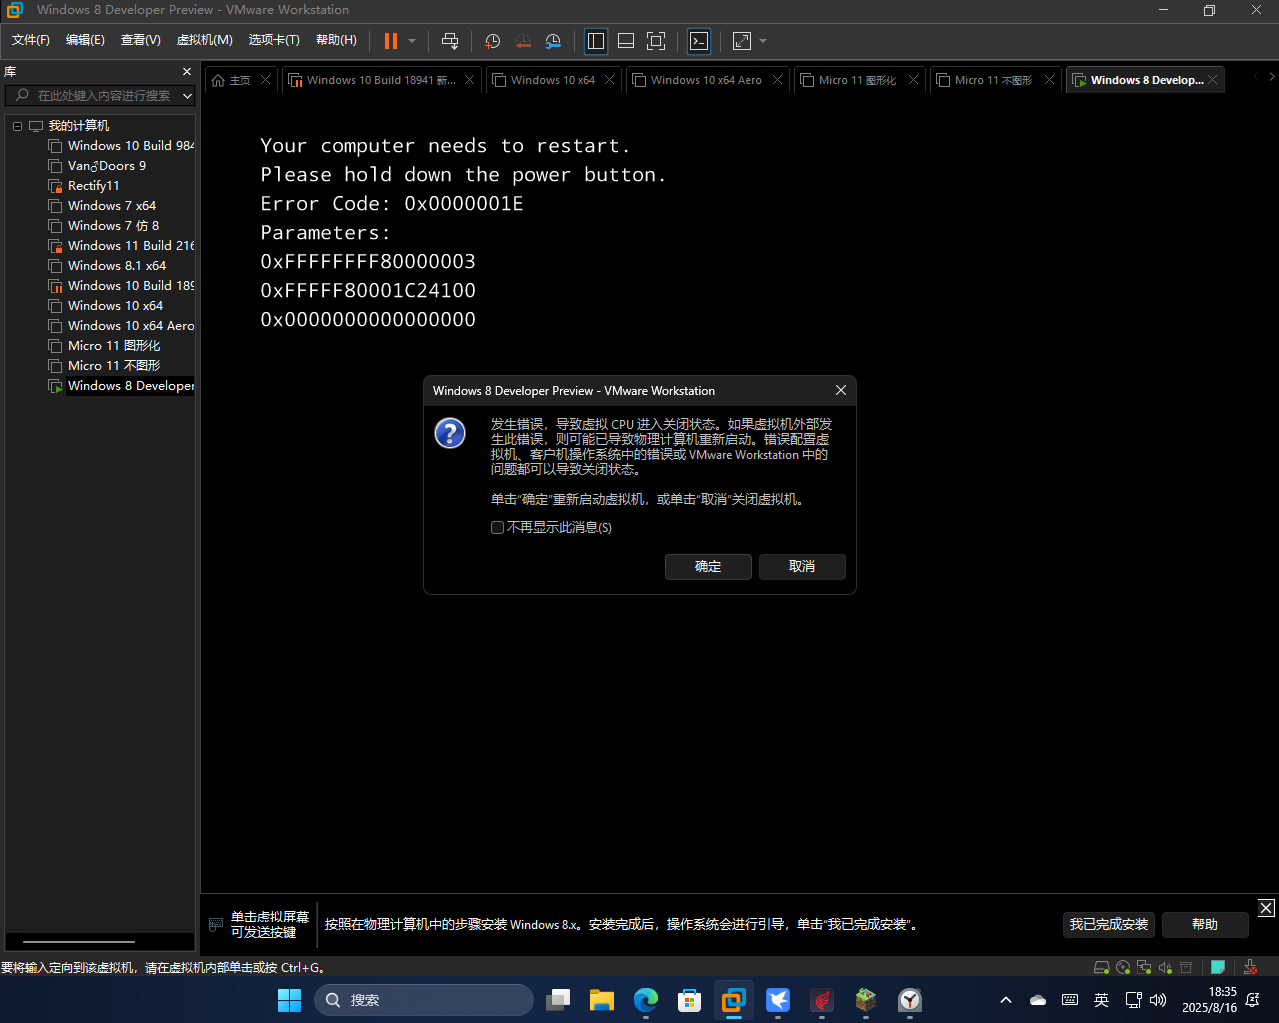Screen dimensions: 1279x1023
Task: Select Van3Doors 9 in library
Action: point(97,166)
